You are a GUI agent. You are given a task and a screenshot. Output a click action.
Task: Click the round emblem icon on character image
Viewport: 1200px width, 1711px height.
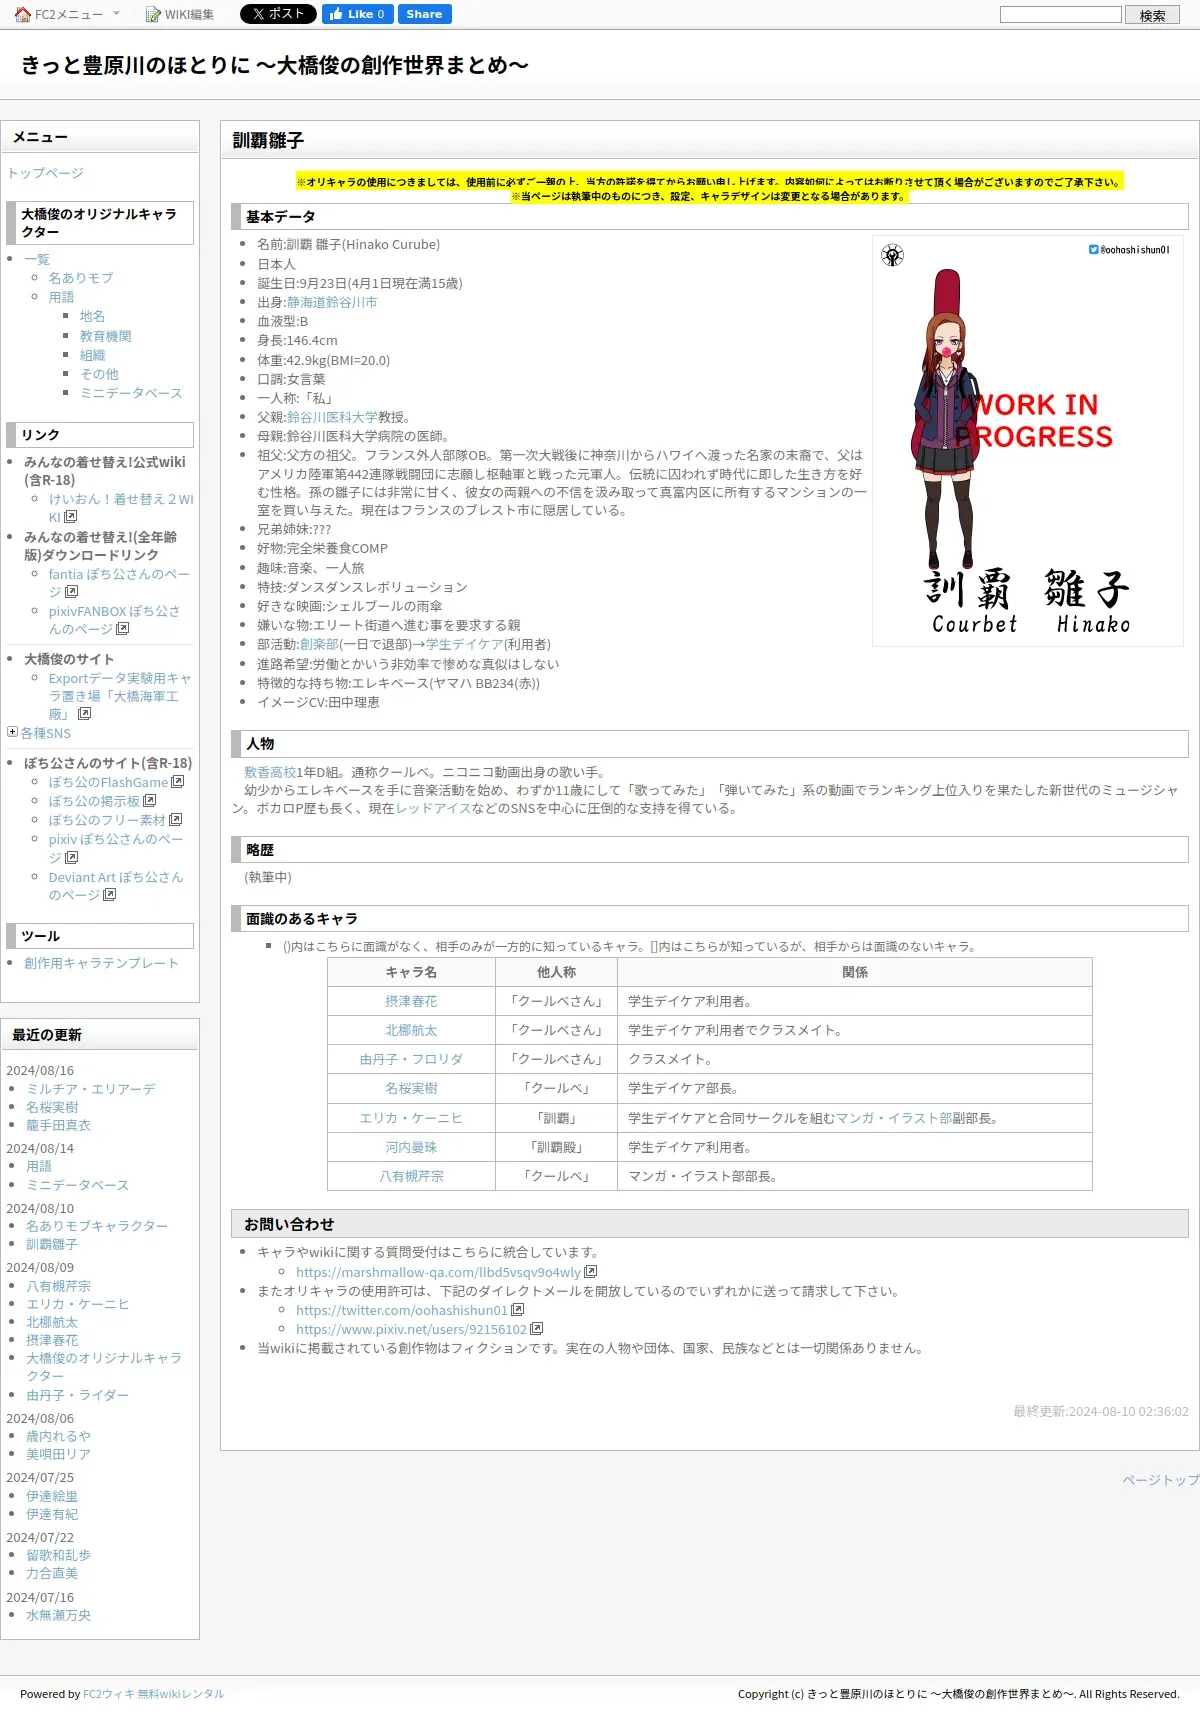tap(892, 255)
